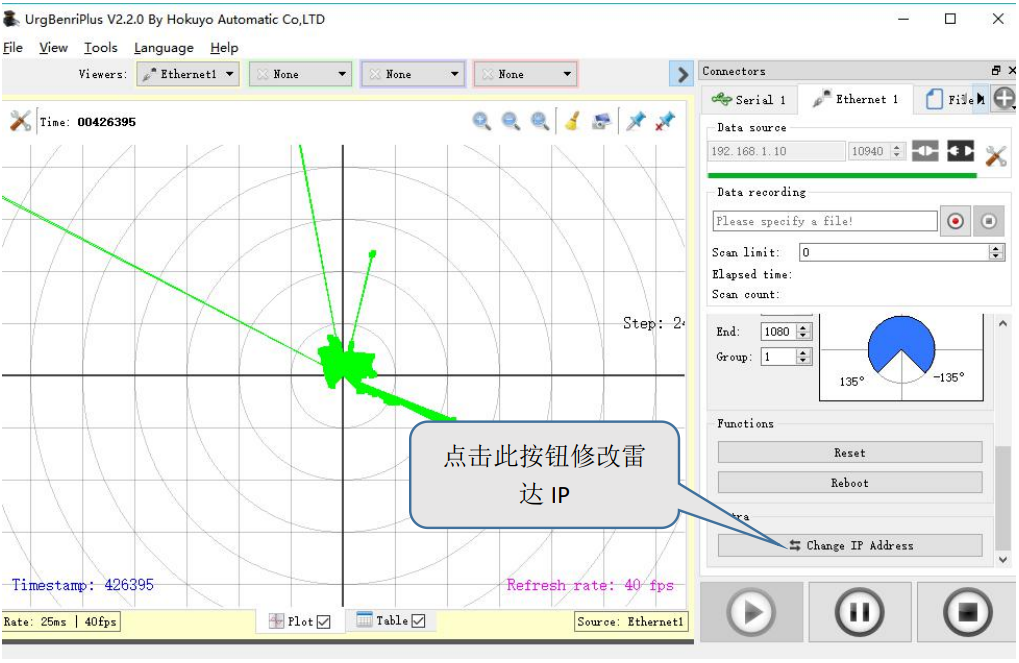Viewport: 1019px width, 663px height.
Task: Expand the red-bordered None viewer dropdown
Action: (525, 74)
